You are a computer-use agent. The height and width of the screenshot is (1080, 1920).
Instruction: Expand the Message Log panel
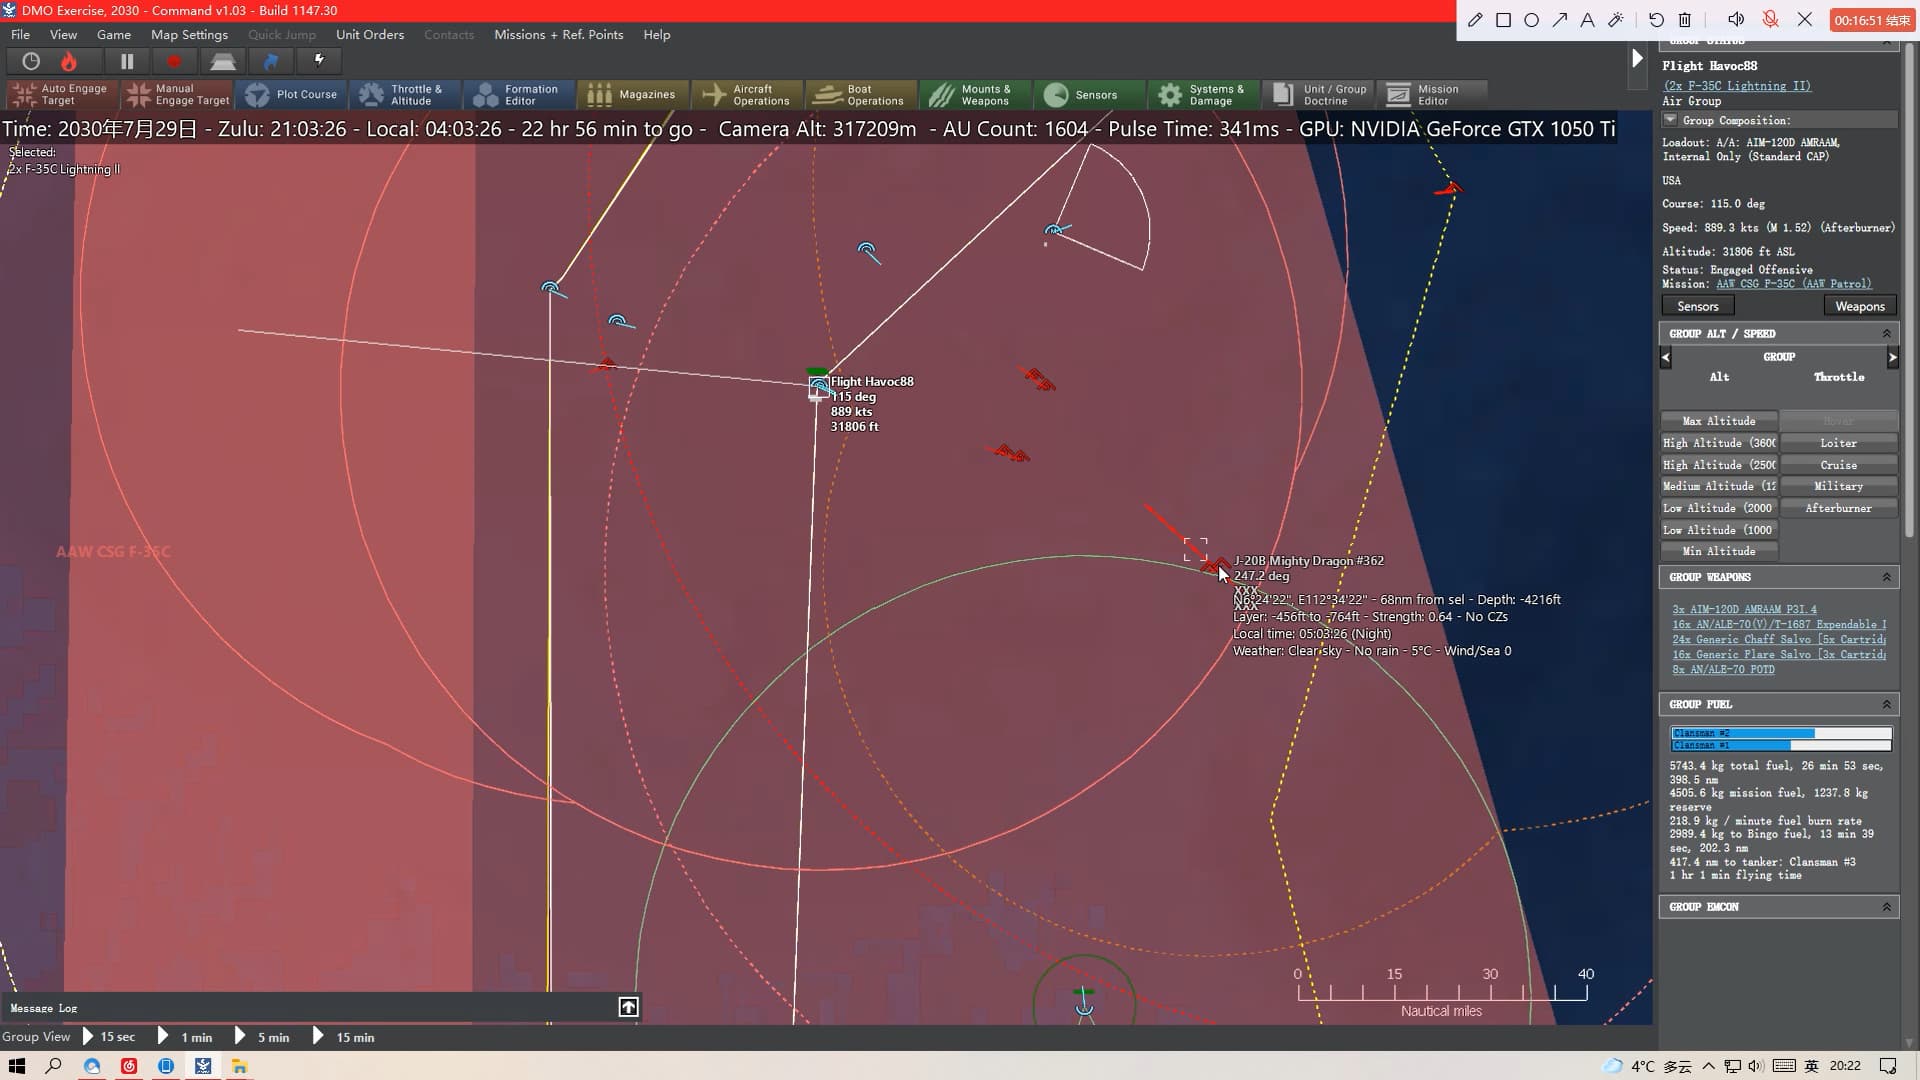(628, 1007)
